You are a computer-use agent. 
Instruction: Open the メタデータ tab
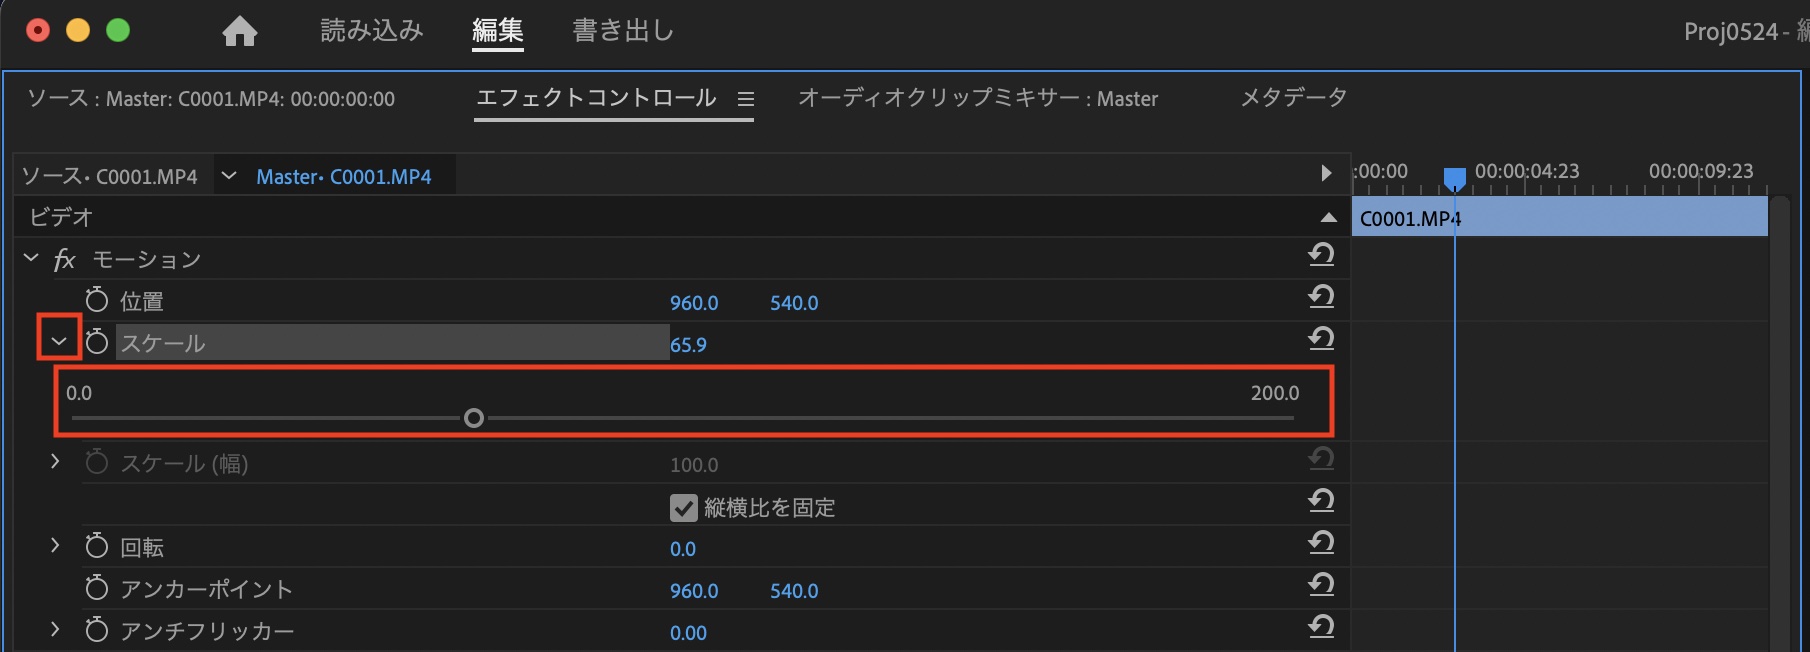point(1293,98)
